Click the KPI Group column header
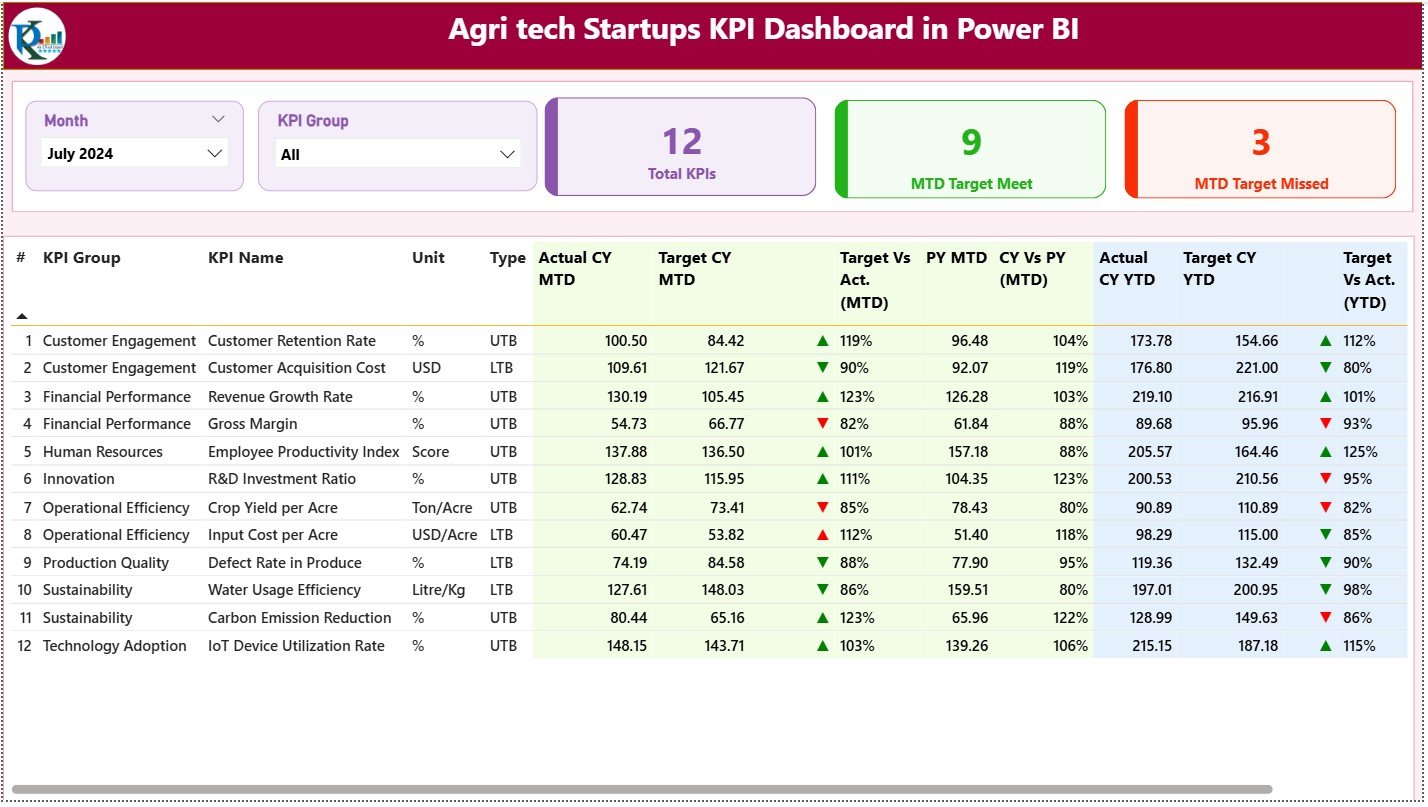The width and height of the screenshot is (1428, 807). click(81, 258)
